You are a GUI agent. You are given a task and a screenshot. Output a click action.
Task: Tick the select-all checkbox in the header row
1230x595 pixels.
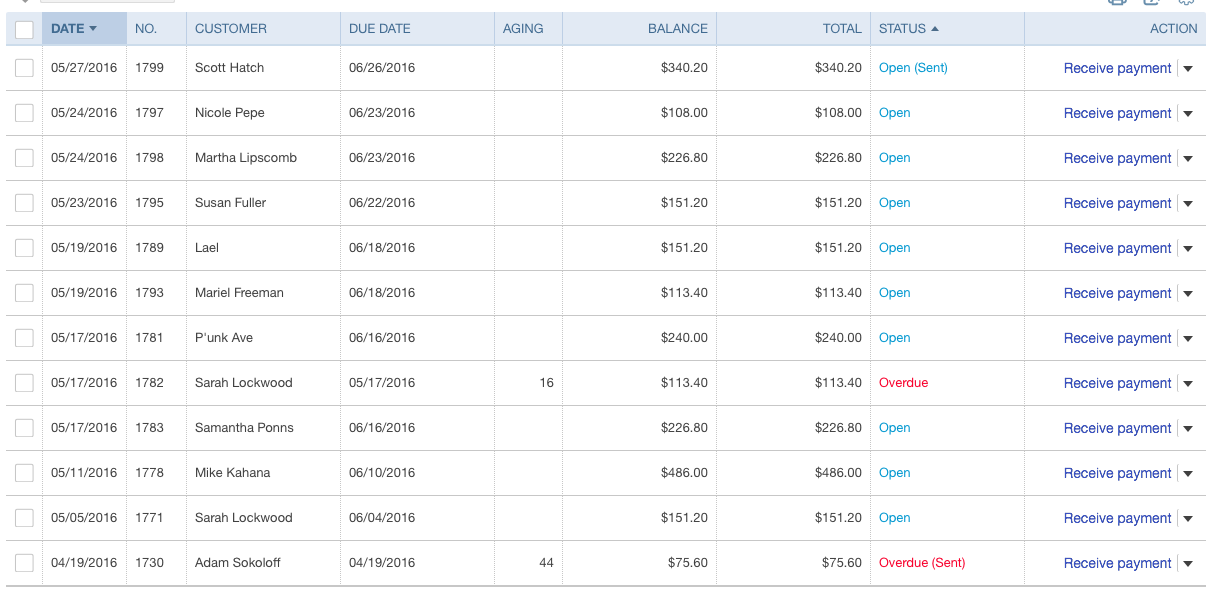click(x=25, y=29)
